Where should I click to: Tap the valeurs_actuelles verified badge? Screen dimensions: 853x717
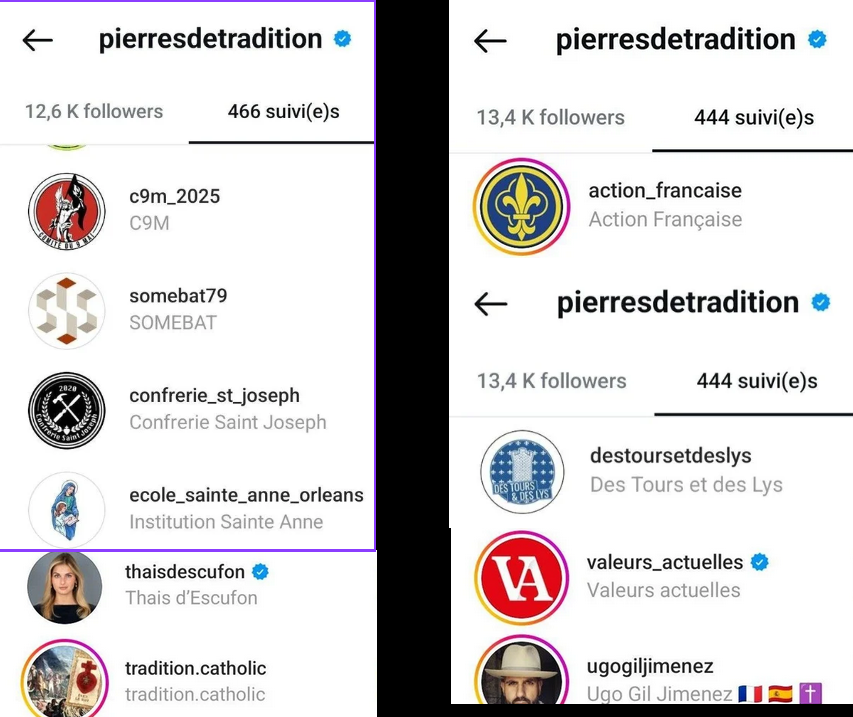point(759,562)
